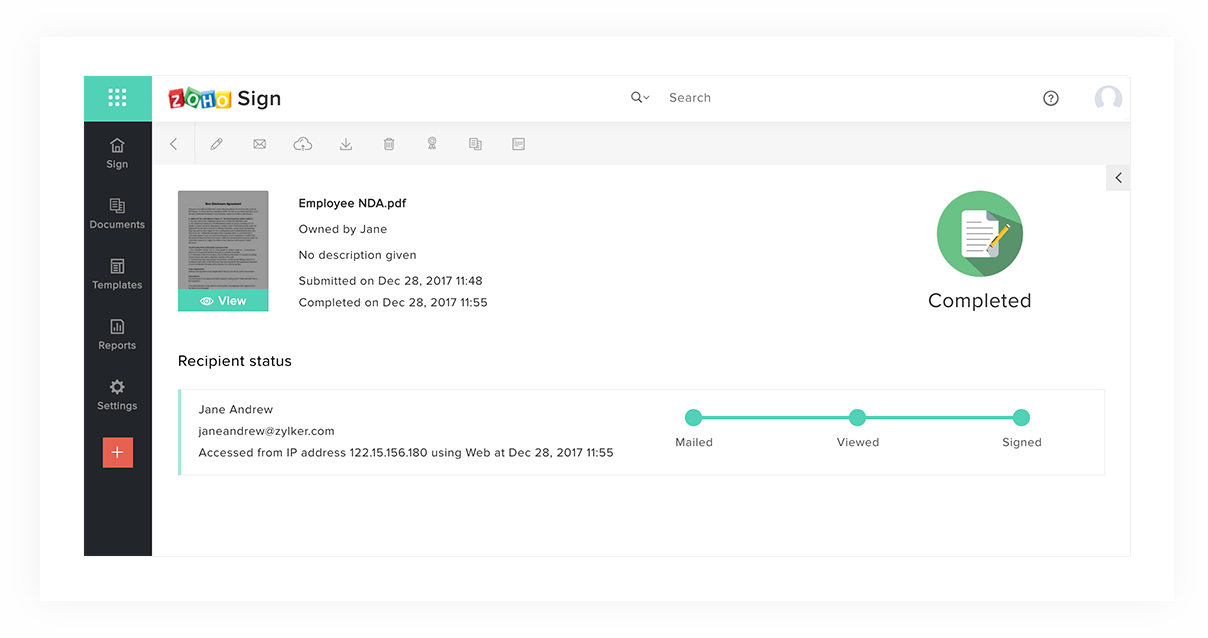Open Documents section in sidebar

tap(117, 214)
